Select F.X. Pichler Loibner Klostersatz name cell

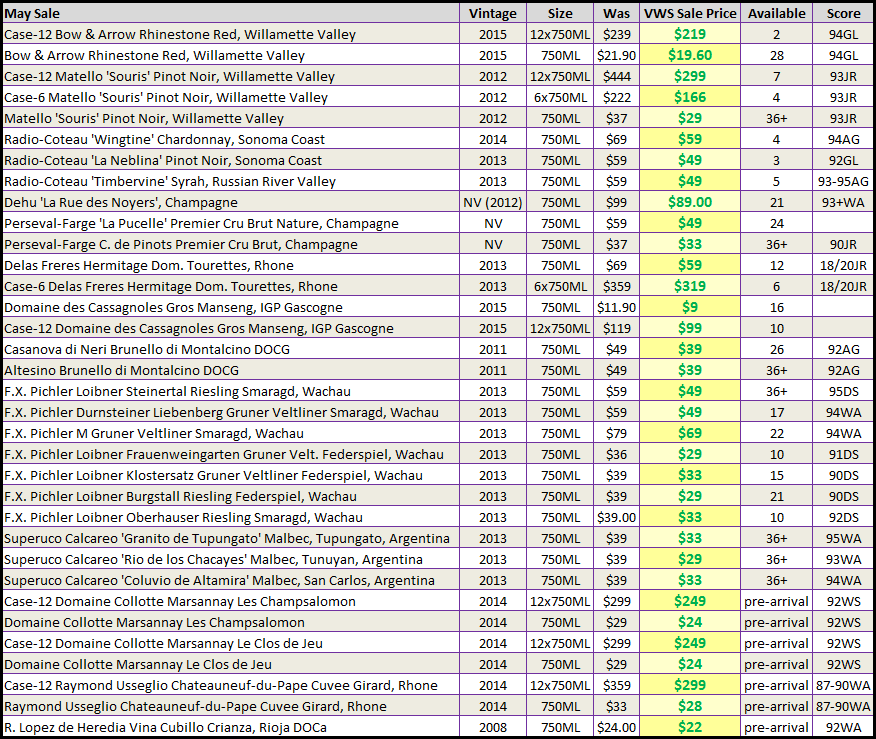(x=231, y=475)
